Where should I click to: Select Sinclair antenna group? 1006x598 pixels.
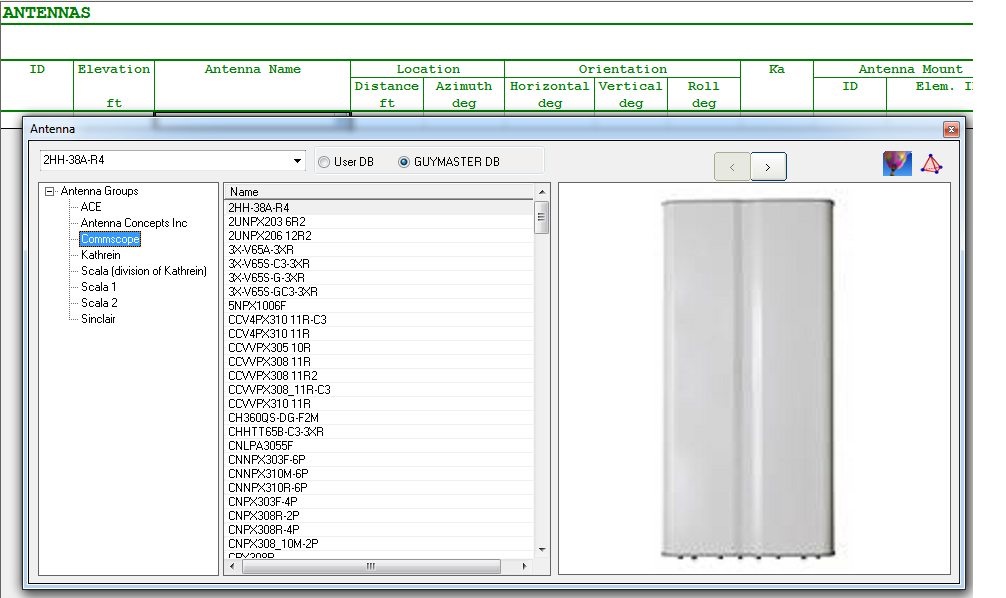[98, 319]
